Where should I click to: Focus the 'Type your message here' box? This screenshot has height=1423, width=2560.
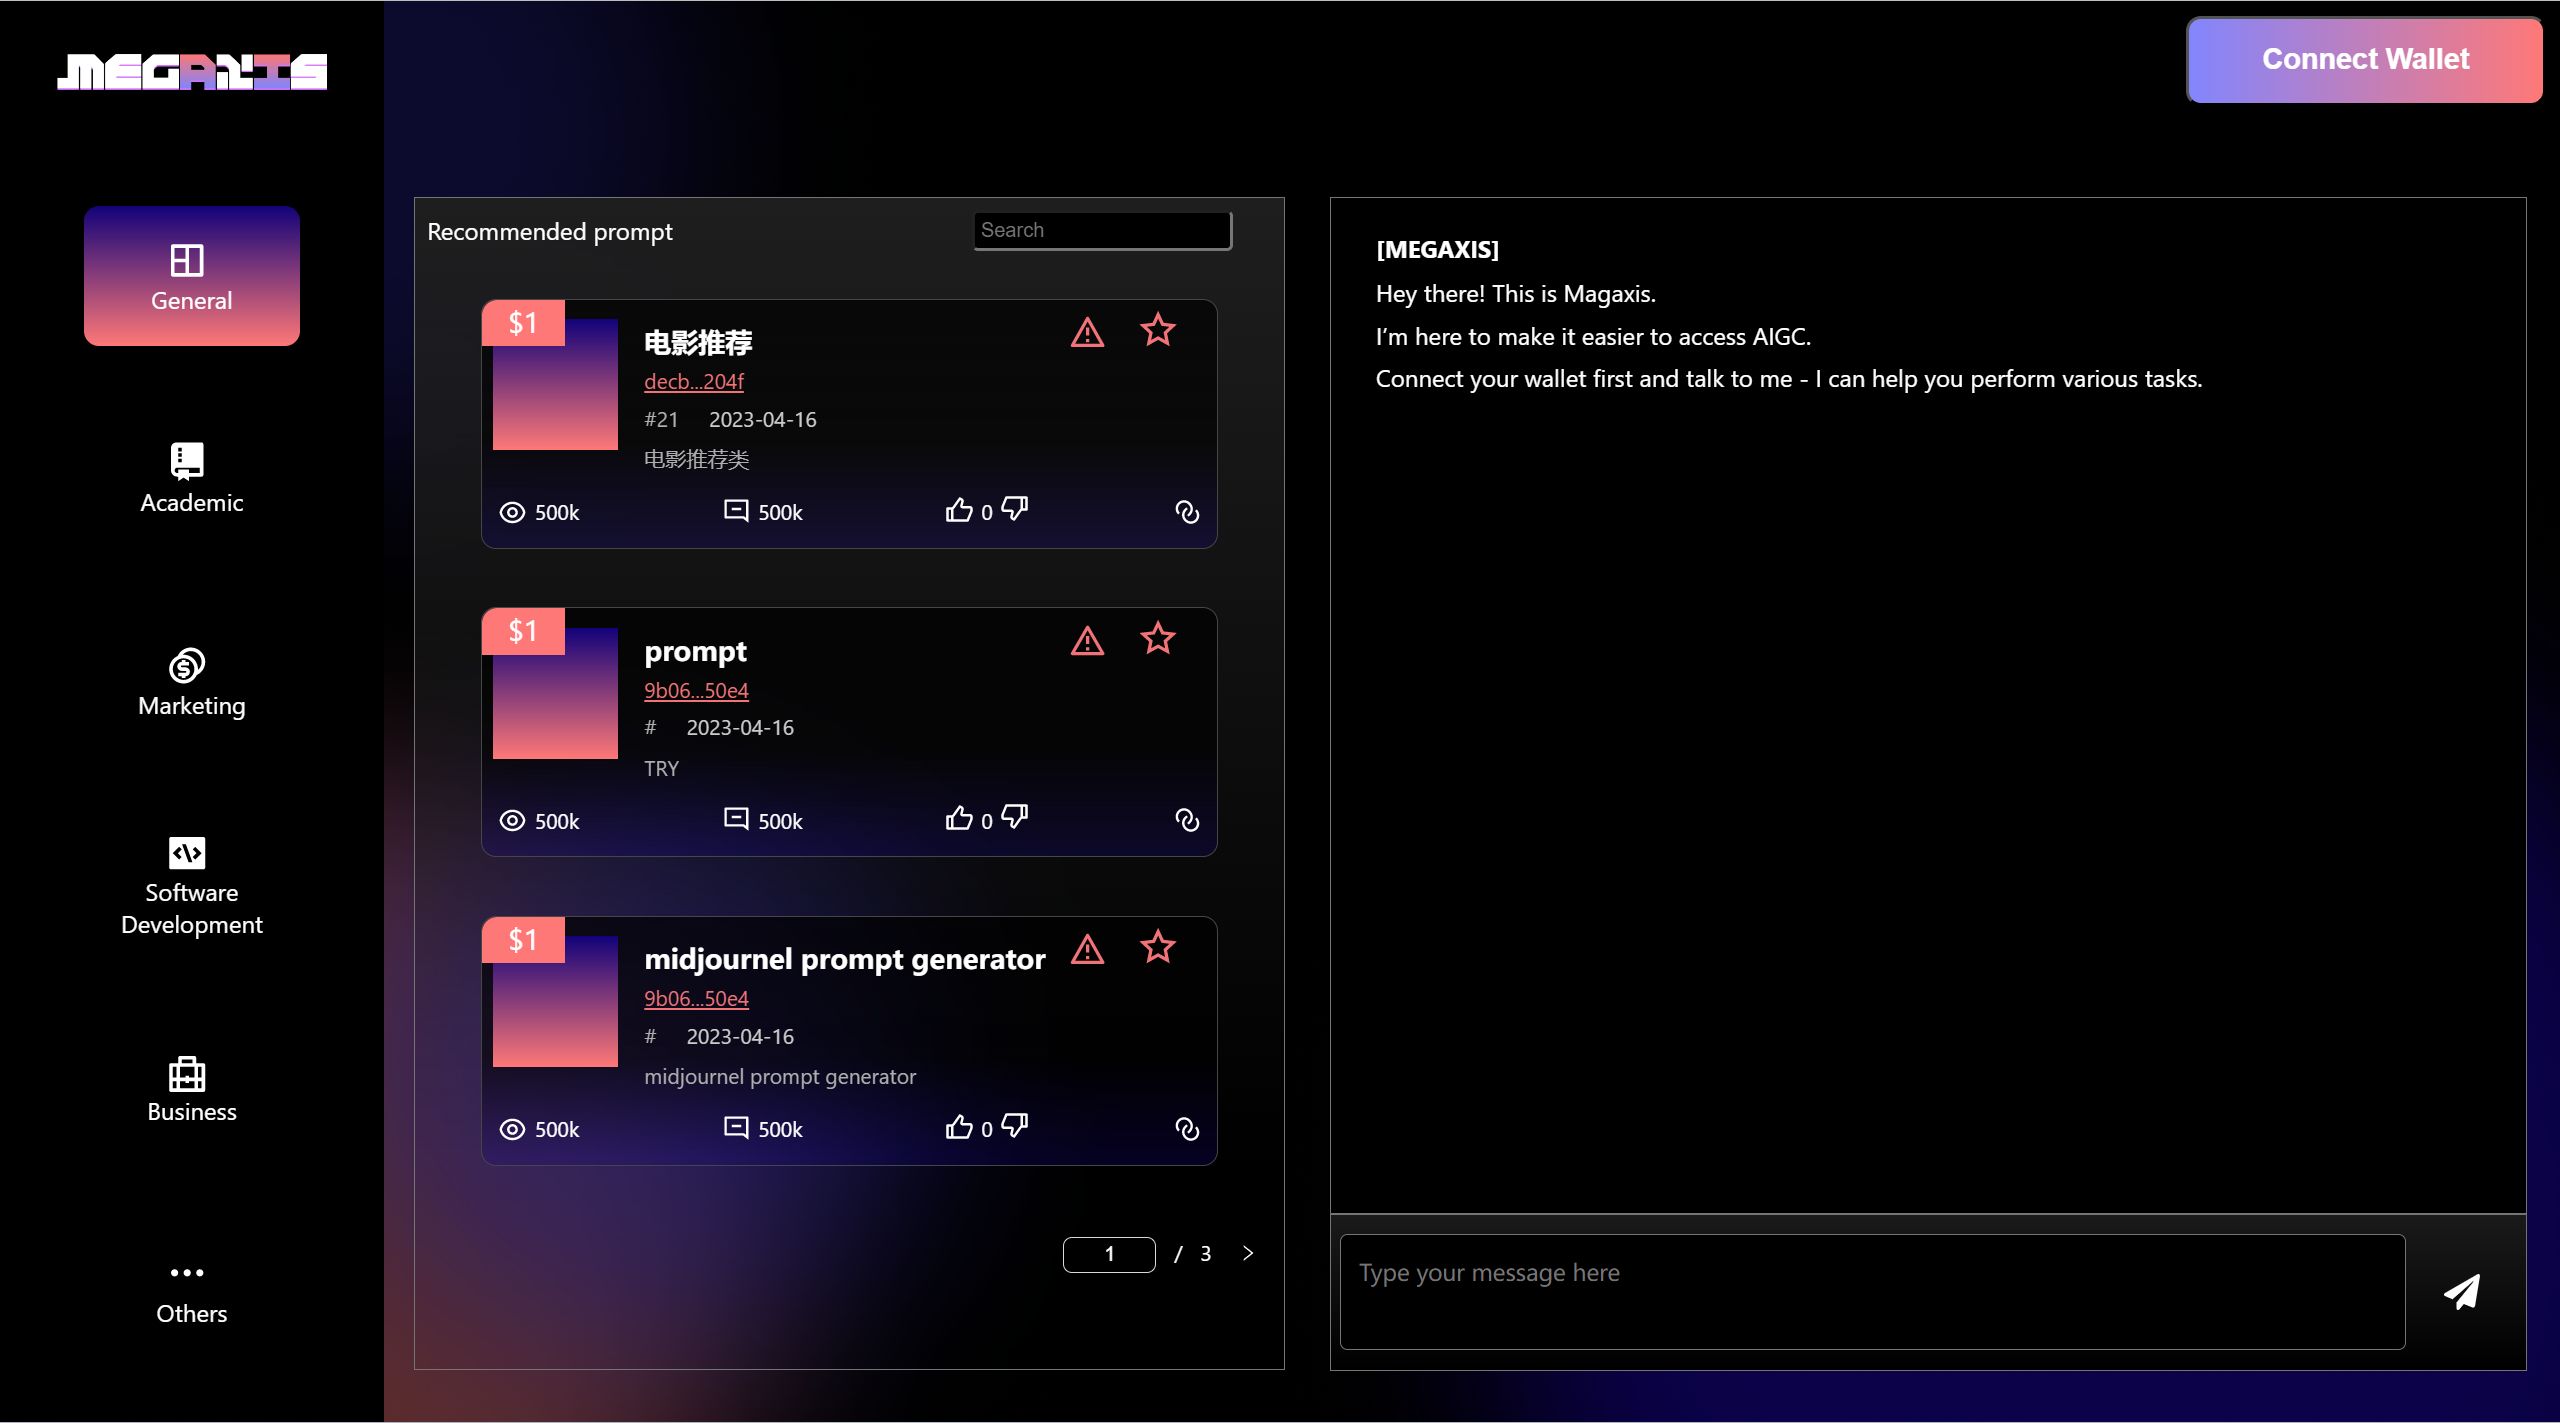1872,1291
